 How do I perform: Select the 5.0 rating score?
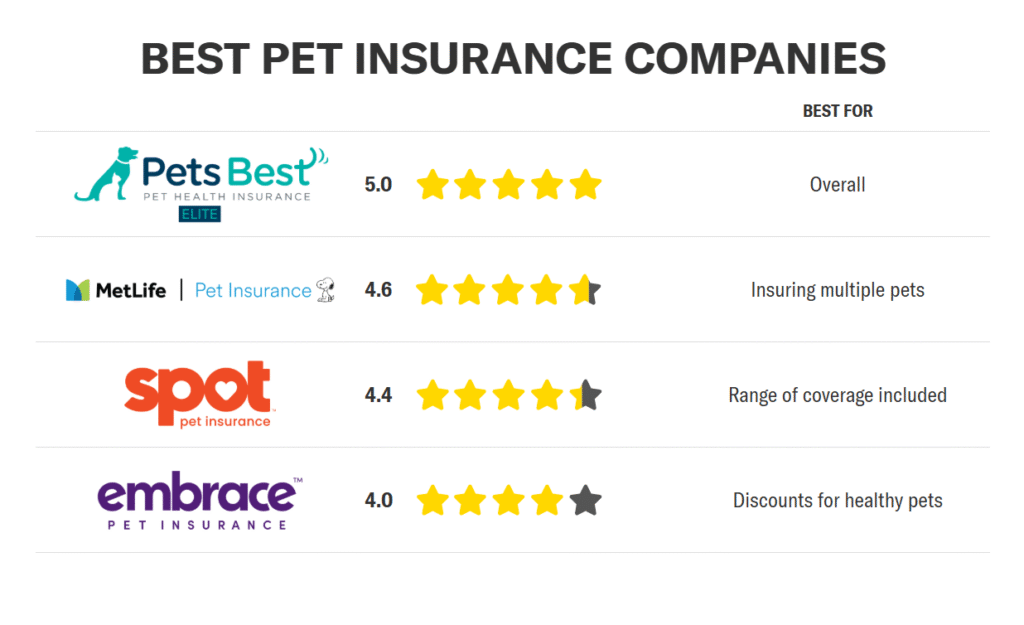(x=378, y=185)
